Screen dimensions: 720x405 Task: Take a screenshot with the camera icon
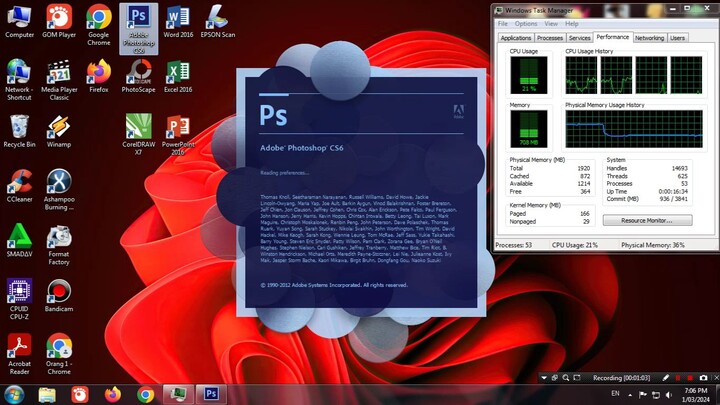click(703, 378)
